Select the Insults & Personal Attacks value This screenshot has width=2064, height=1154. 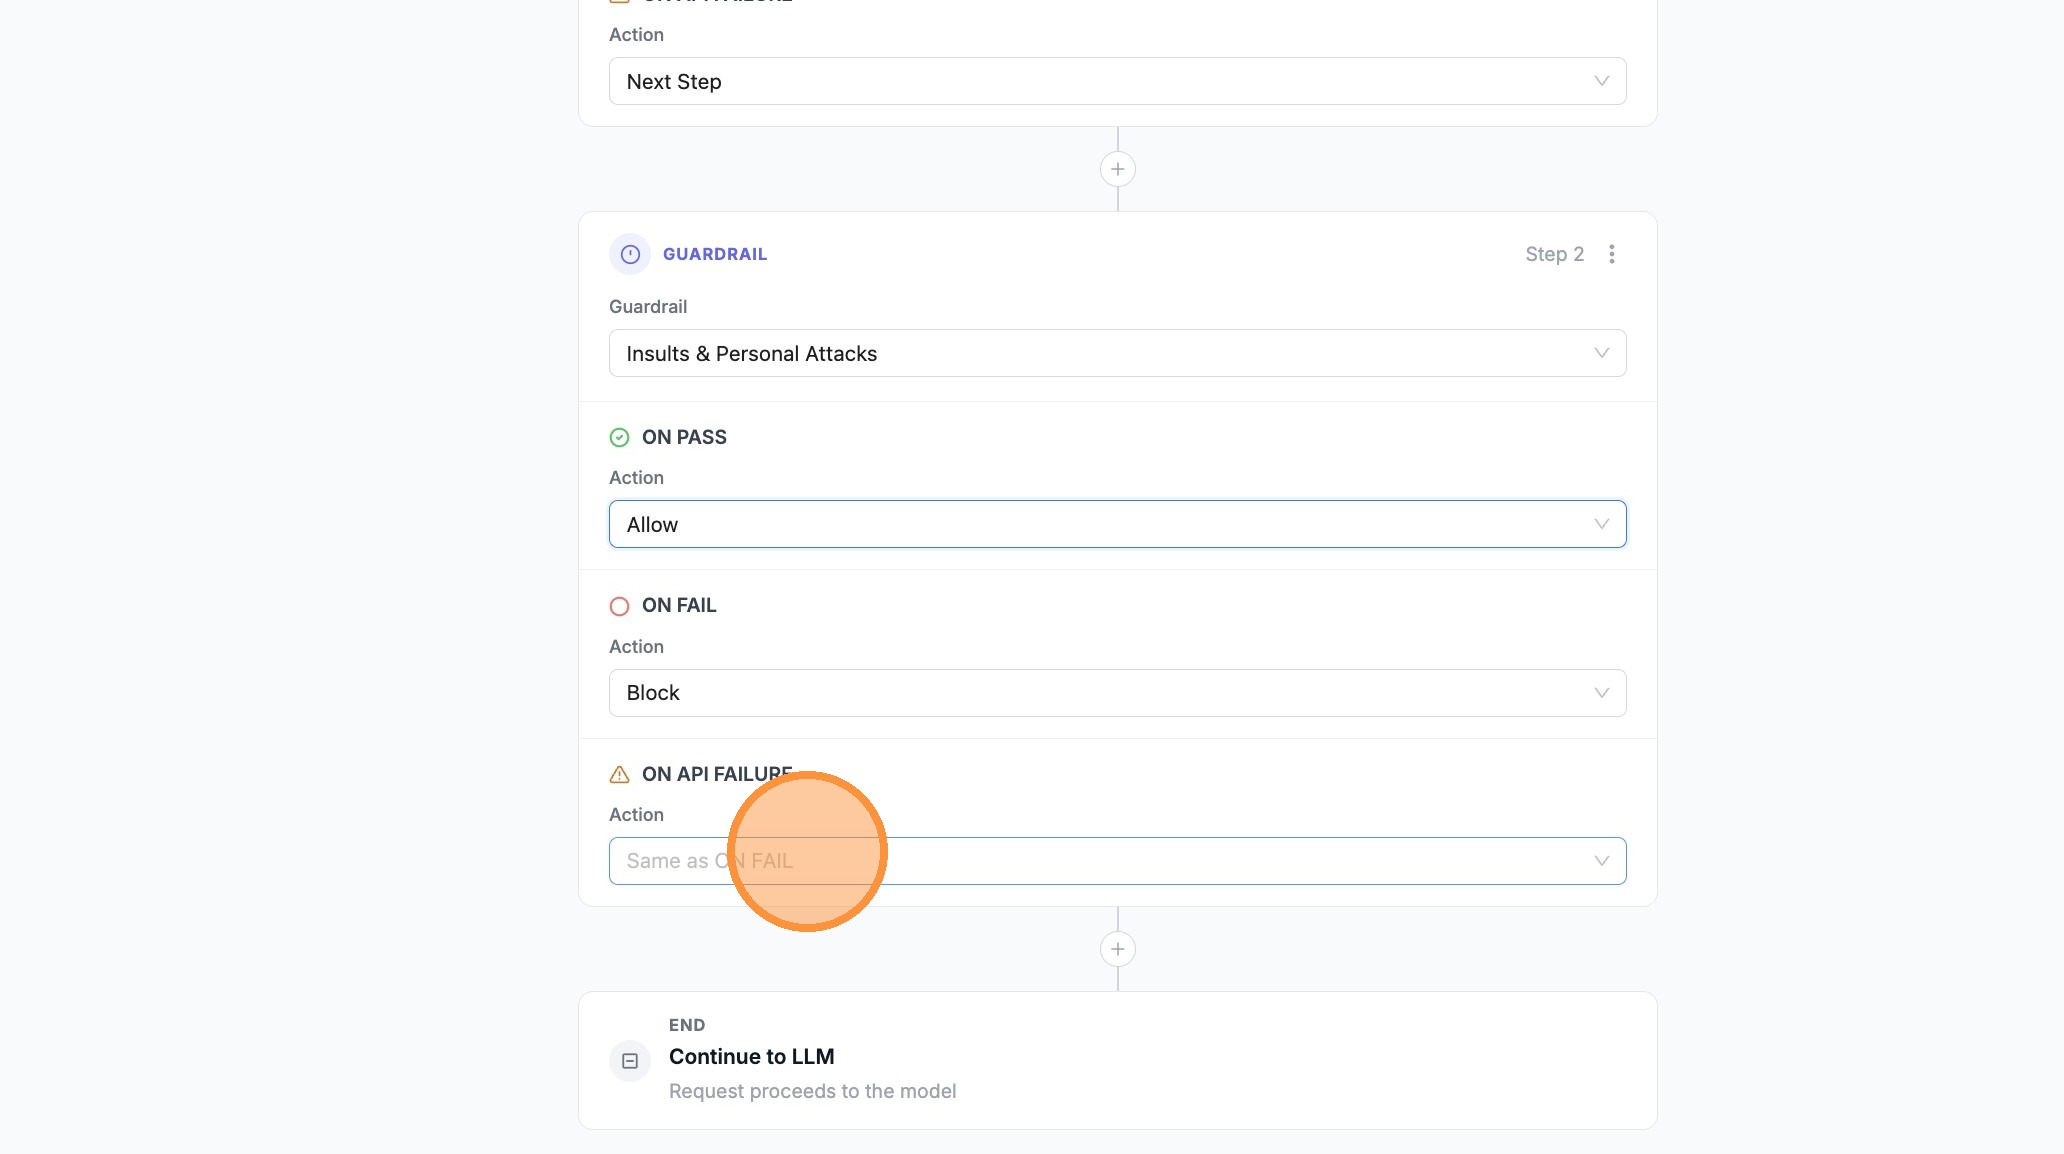click(752, 353)
